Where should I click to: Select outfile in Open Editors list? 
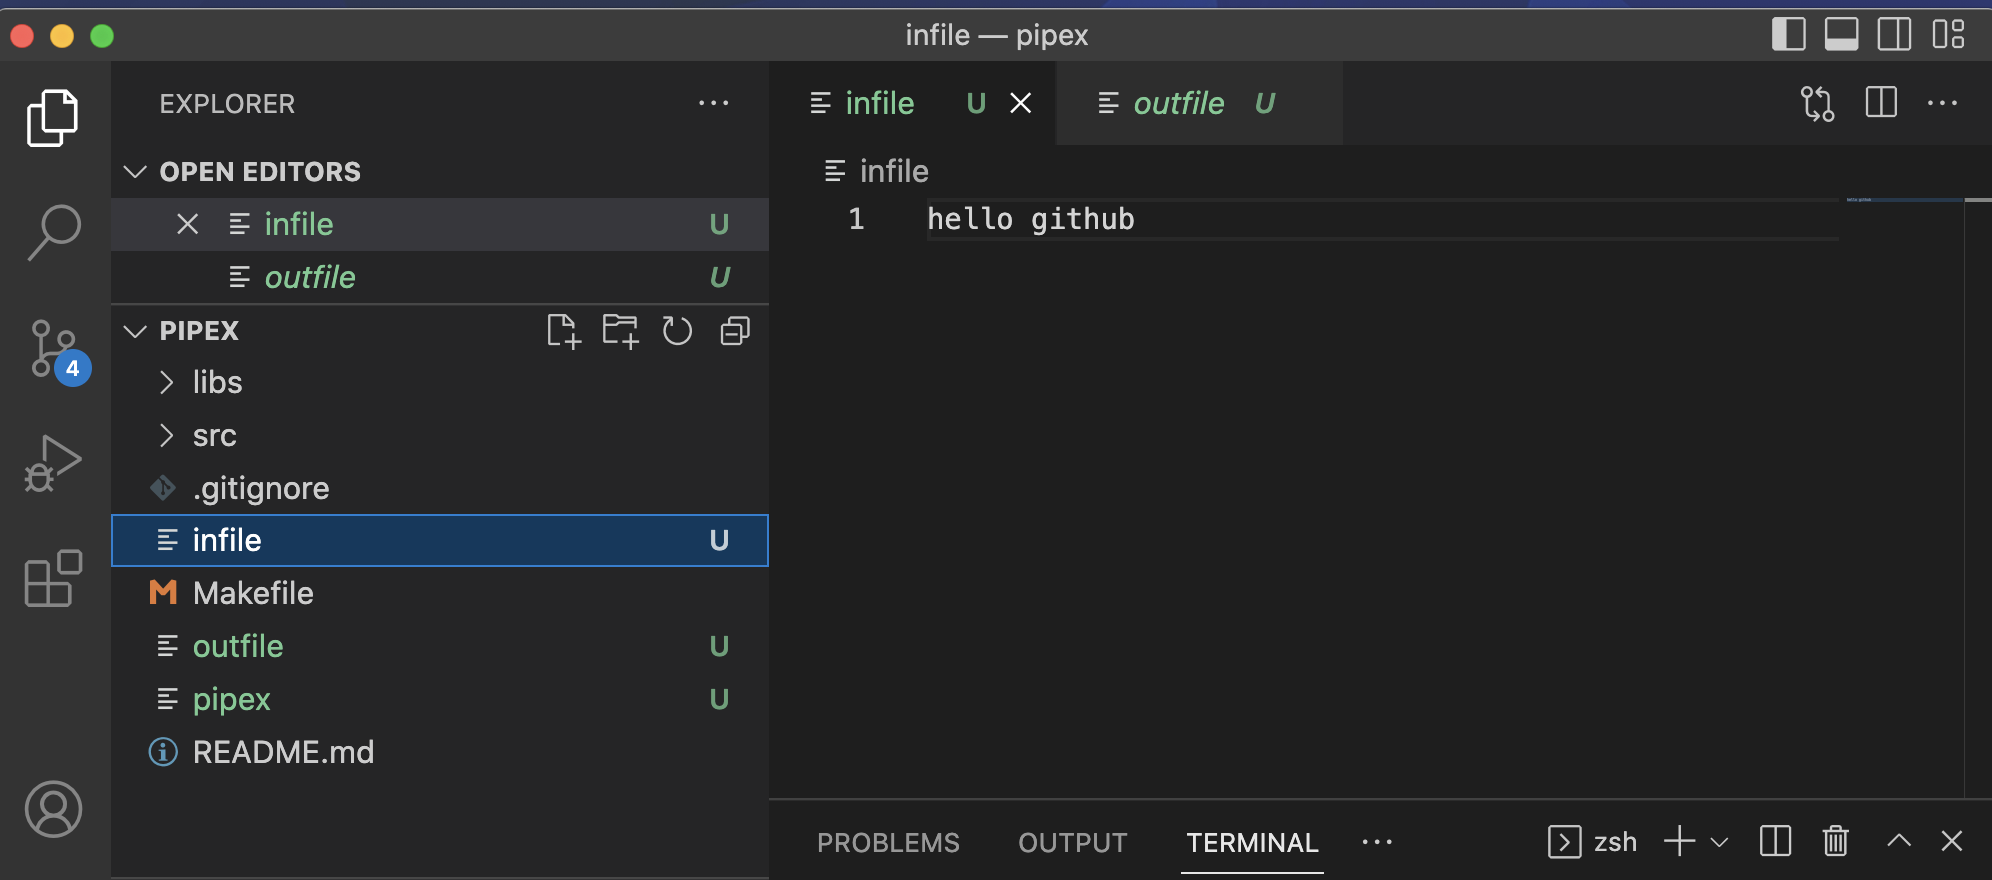[x=440, y=277]
